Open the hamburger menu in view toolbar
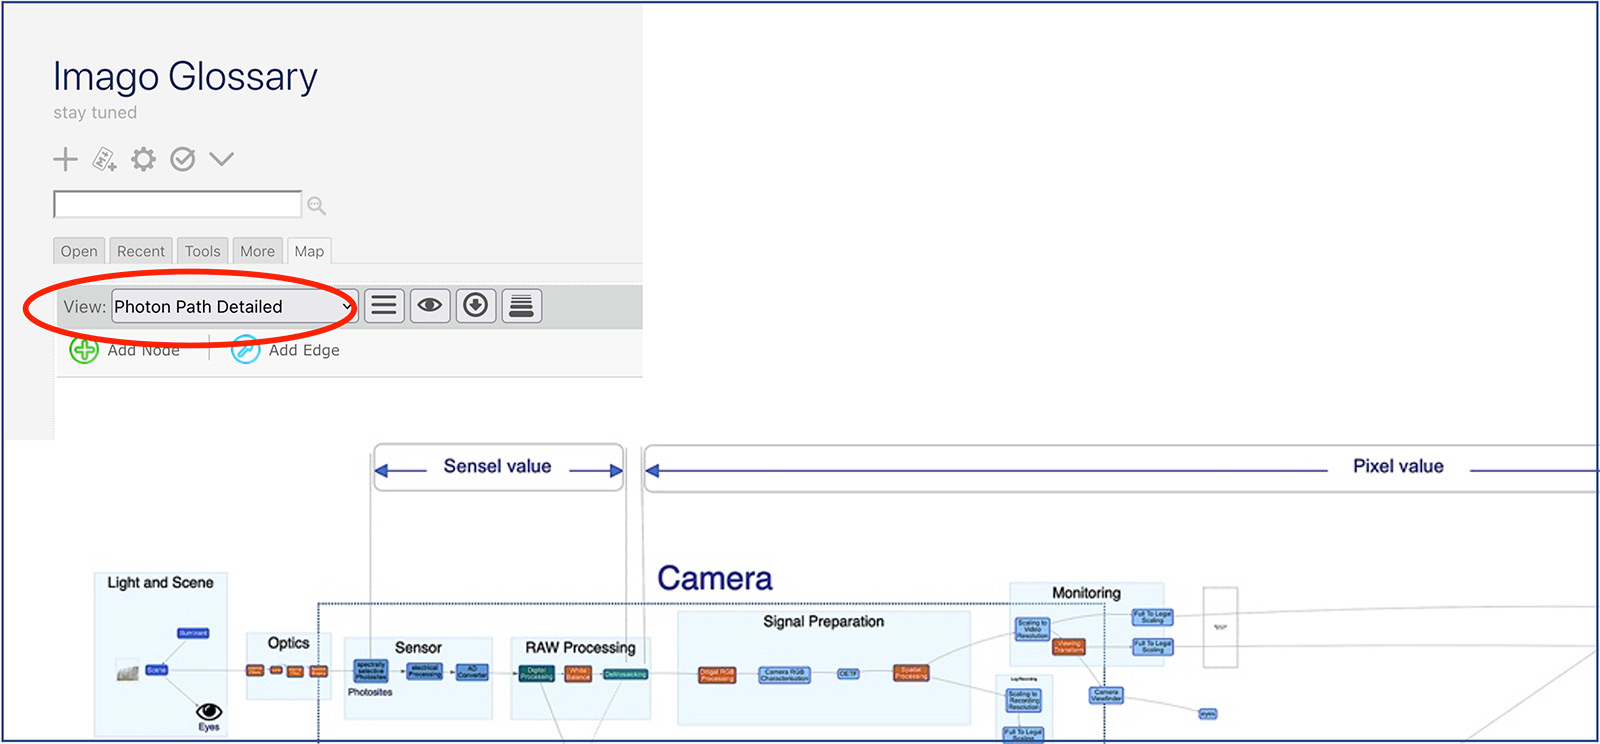The image size is (1600, 744). 384,305
